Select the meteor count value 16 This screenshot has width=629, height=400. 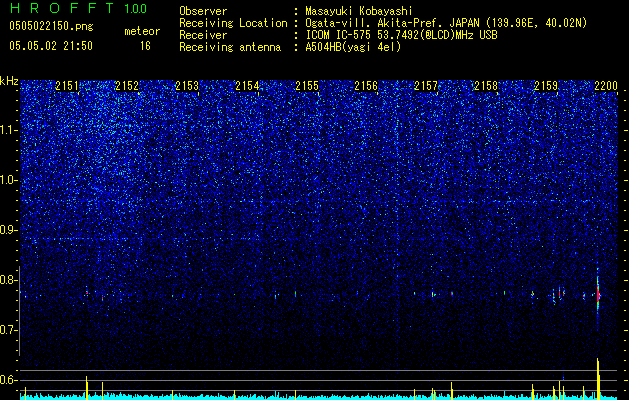tap(145, 46)
